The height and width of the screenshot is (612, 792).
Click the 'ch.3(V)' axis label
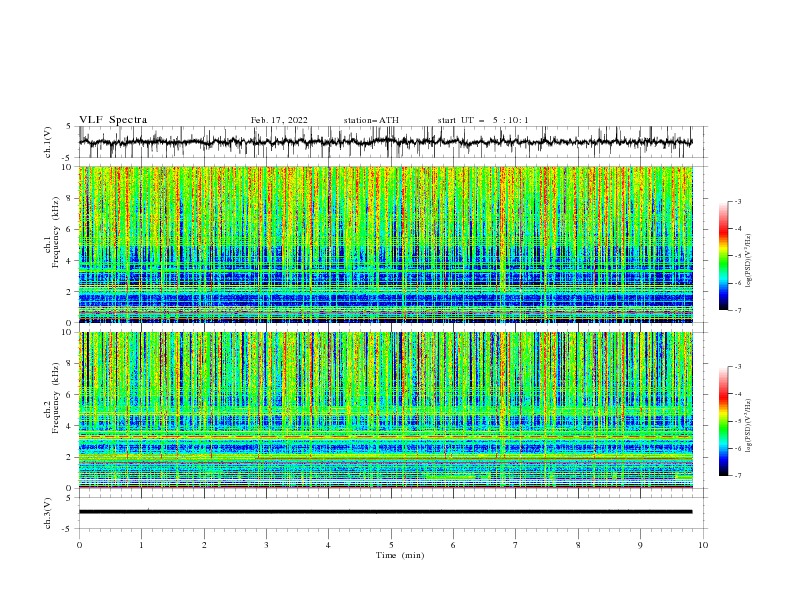tap(48, 513)
